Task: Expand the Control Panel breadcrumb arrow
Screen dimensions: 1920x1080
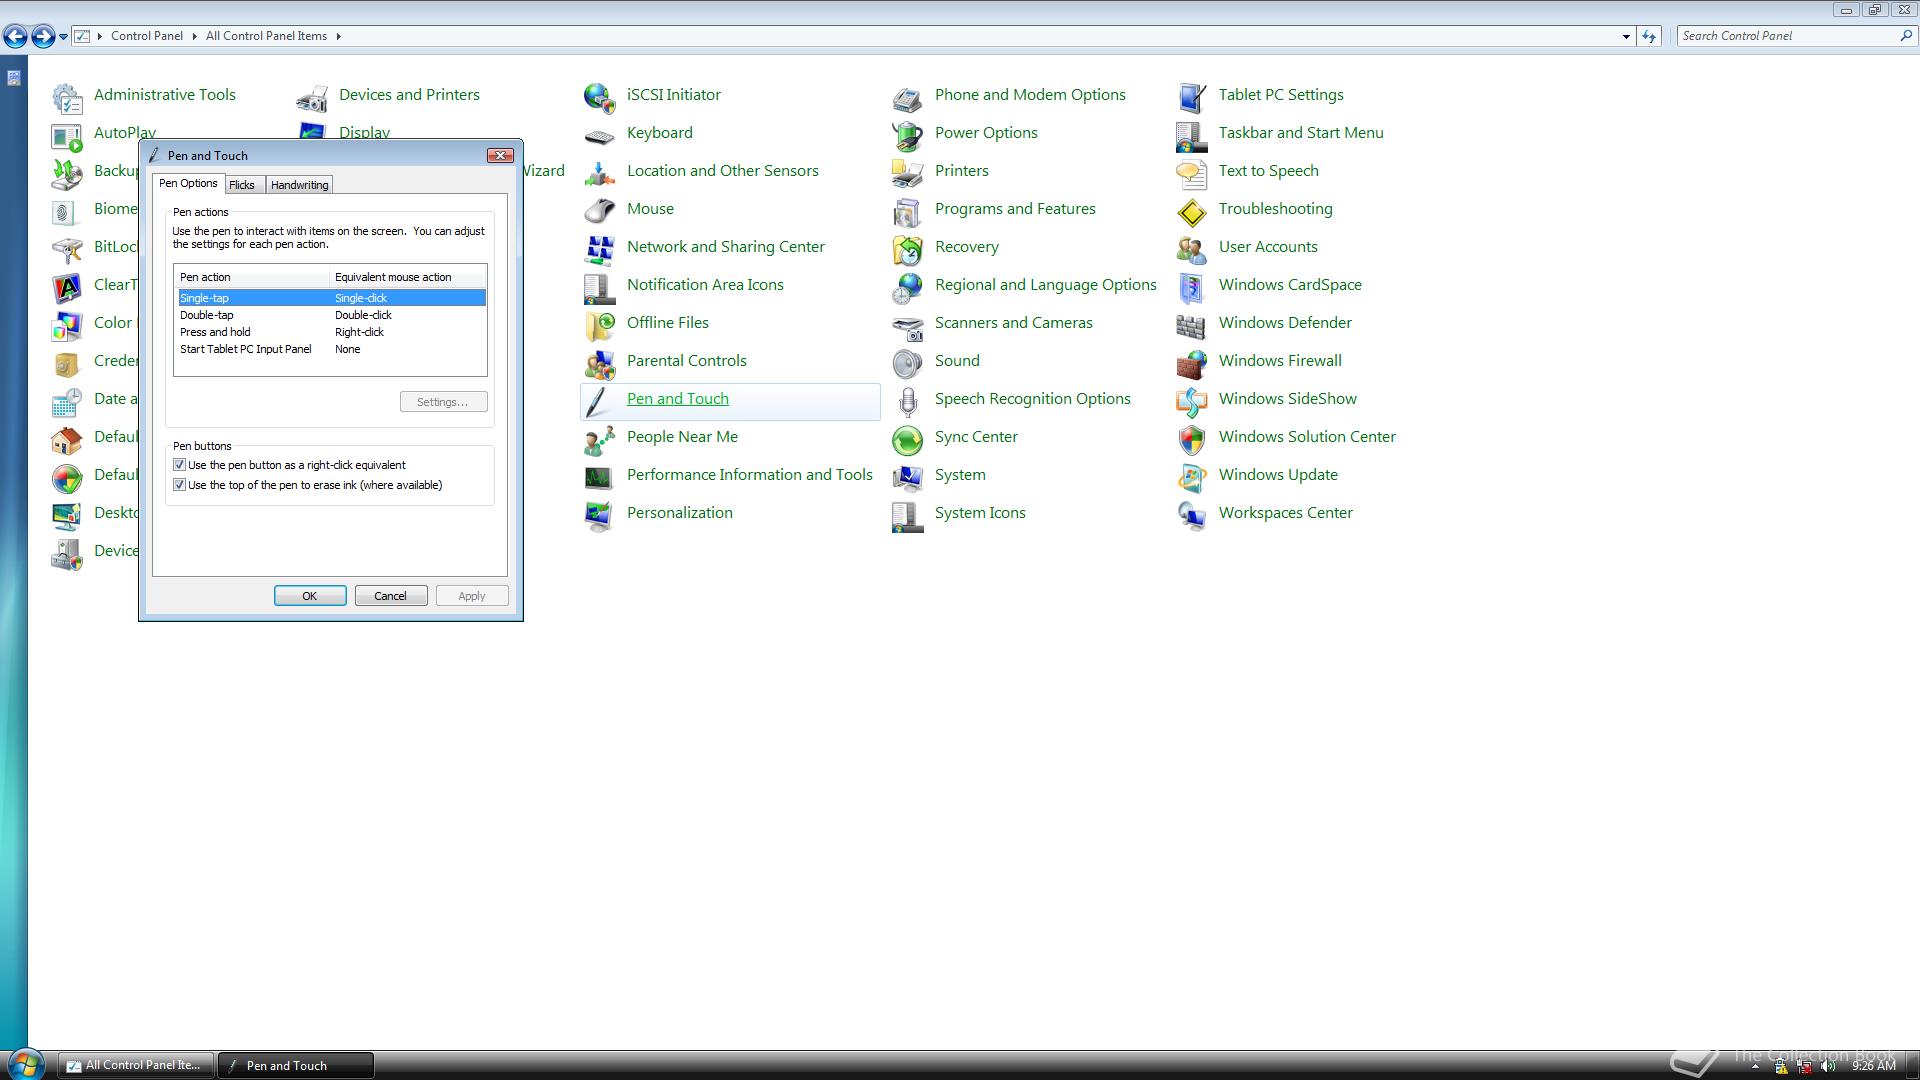Action: [x=194, y=36]
